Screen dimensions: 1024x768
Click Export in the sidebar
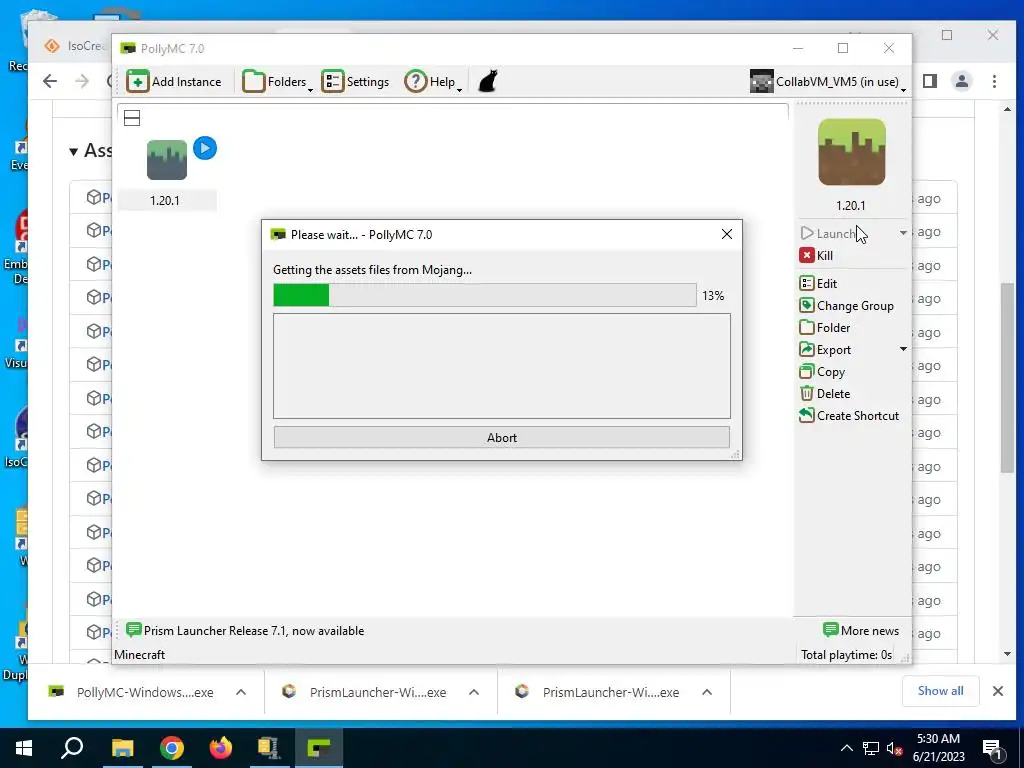pyautogui.click(x=825, y=350)
